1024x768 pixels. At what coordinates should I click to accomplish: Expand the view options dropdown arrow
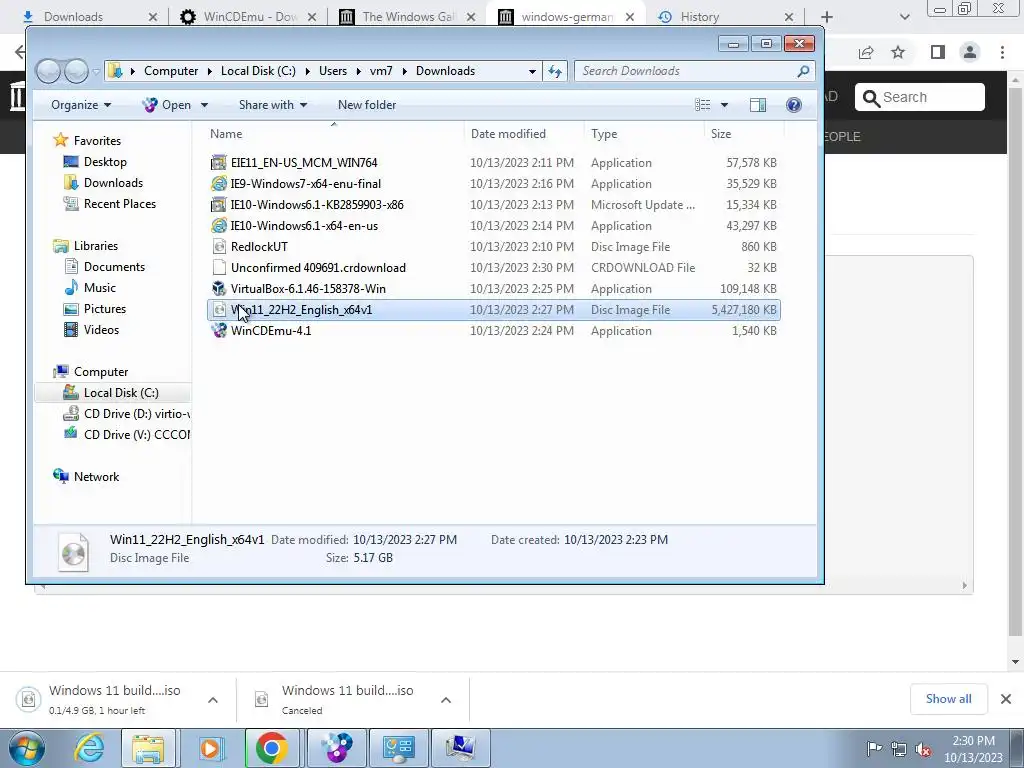pyautogui.click(x=724, y=105)
